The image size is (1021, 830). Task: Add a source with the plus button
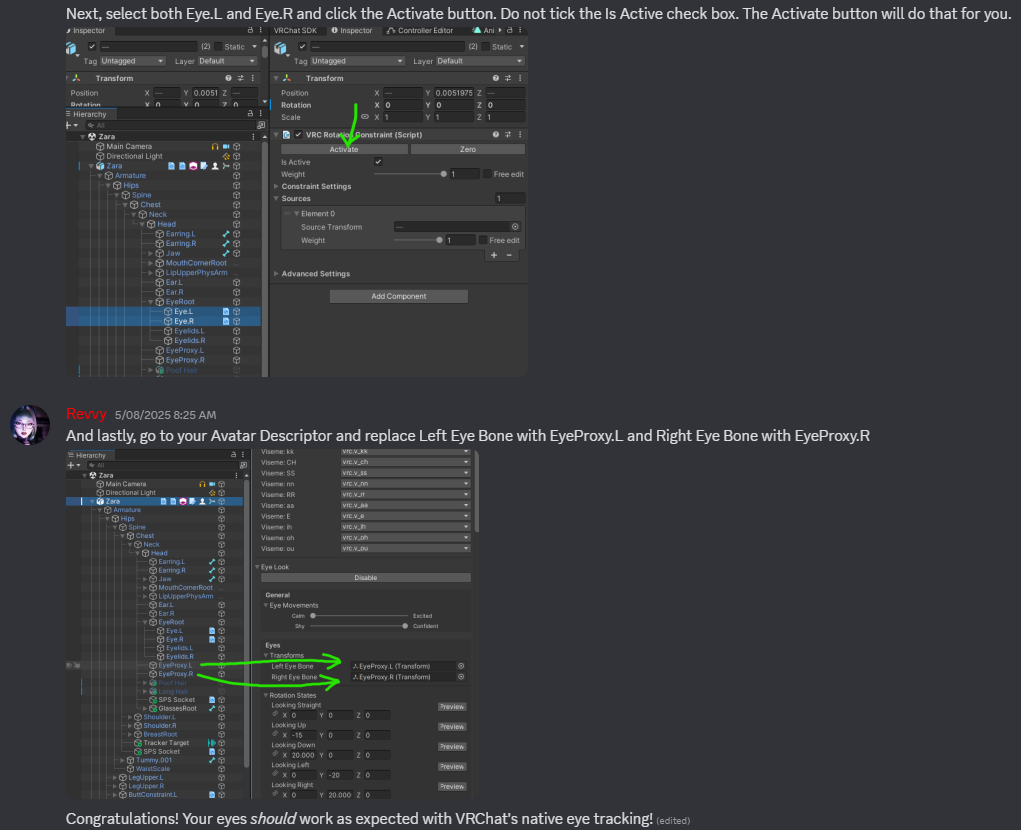pyautogui.click(x=494, y=255)
